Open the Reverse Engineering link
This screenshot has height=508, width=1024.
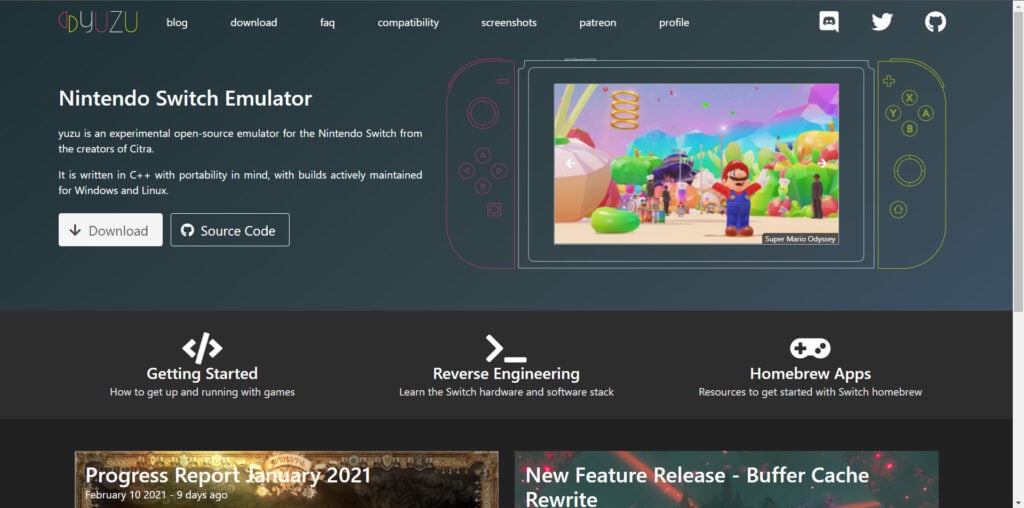(506, 373)
